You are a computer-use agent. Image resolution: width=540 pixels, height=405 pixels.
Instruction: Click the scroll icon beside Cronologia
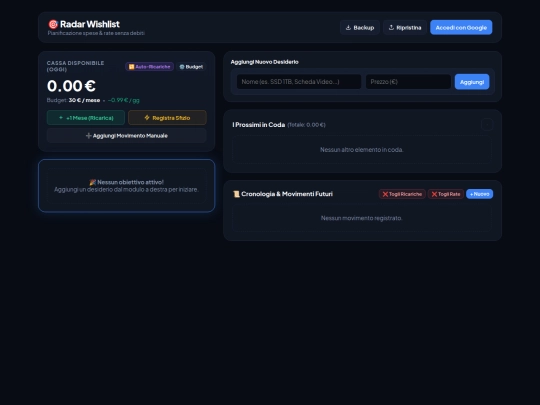pos(236,194)
